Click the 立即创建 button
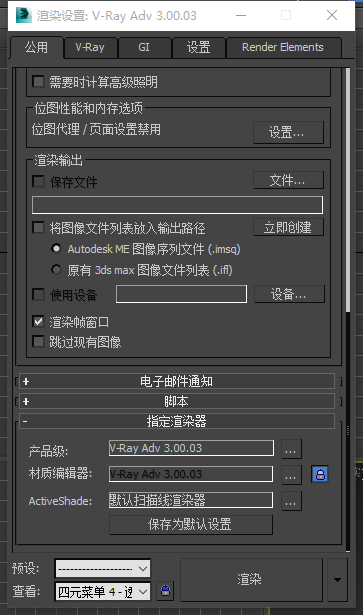Viewport: 363px width, 615px height. 289,227
